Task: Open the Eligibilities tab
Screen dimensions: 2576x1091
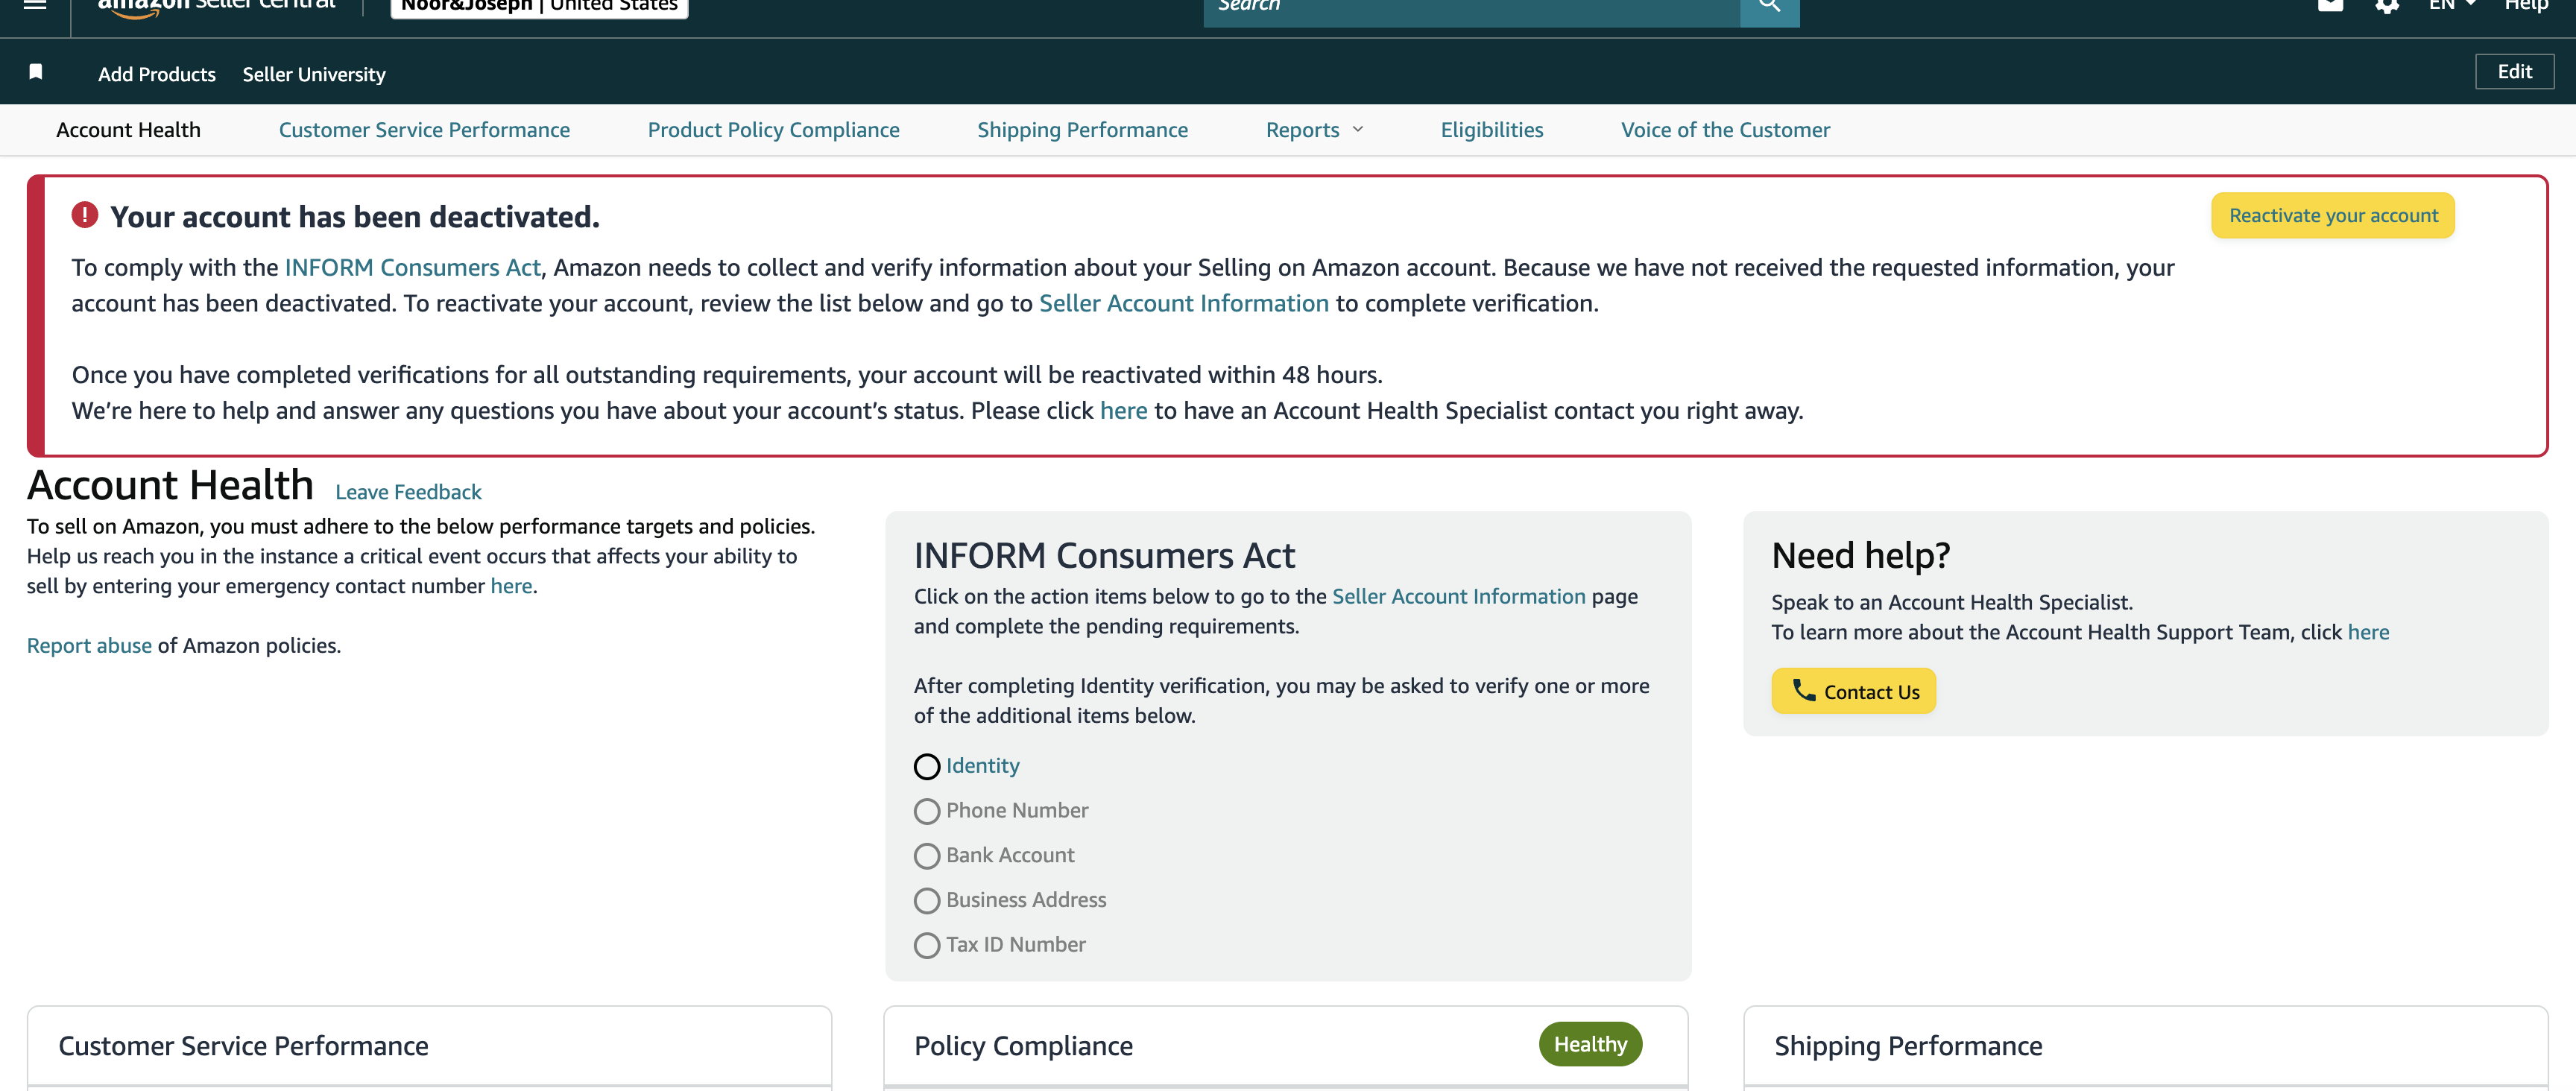Action: [x=1491, y=130]
